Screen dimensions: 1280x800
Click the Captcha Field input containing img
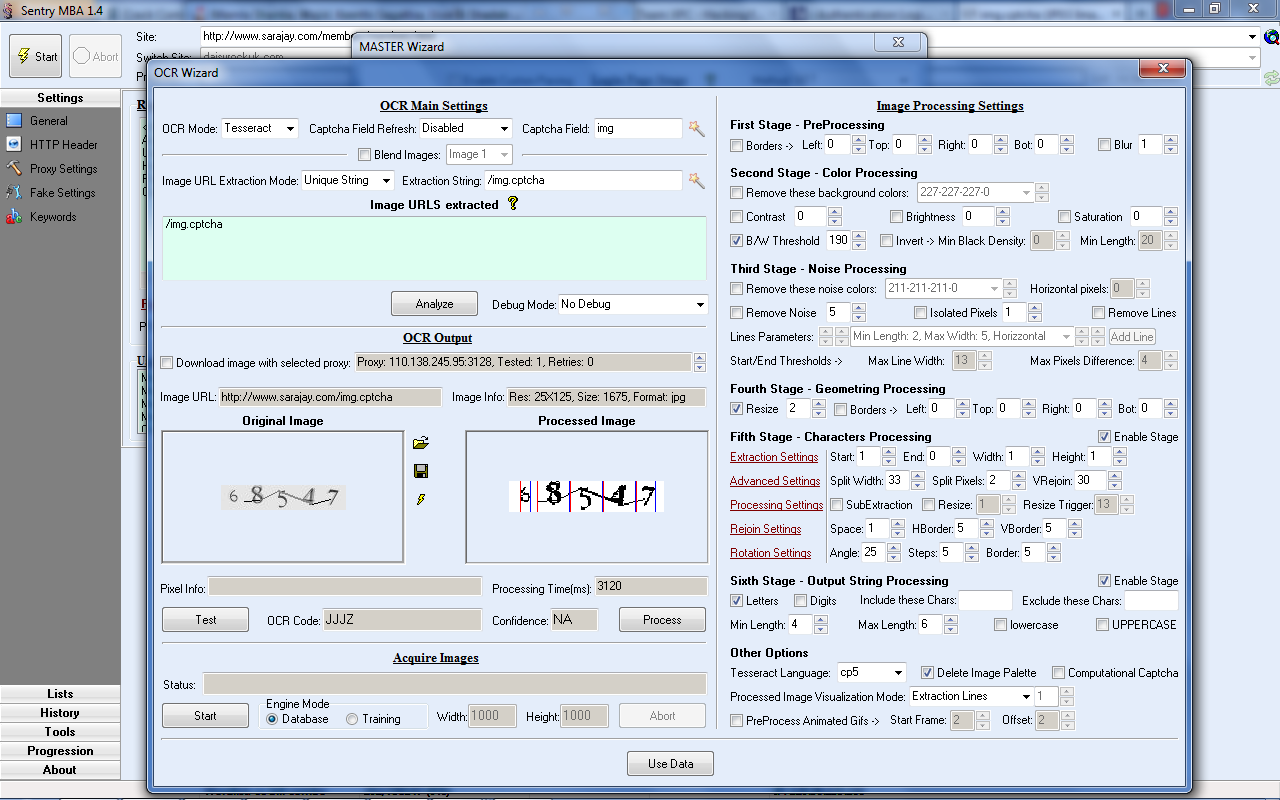[x=638, y=128]
